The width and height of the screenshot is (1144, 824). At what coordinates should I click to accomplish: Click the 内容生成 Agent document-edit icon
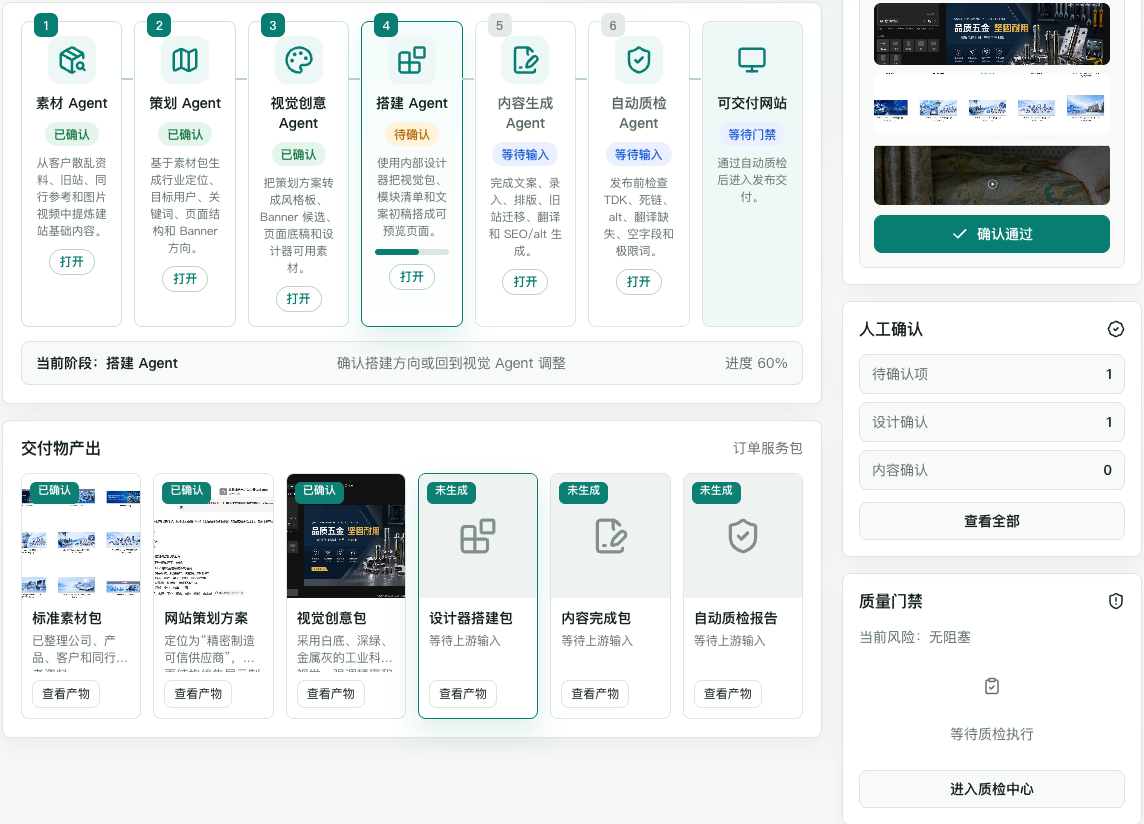coord(525,60)
